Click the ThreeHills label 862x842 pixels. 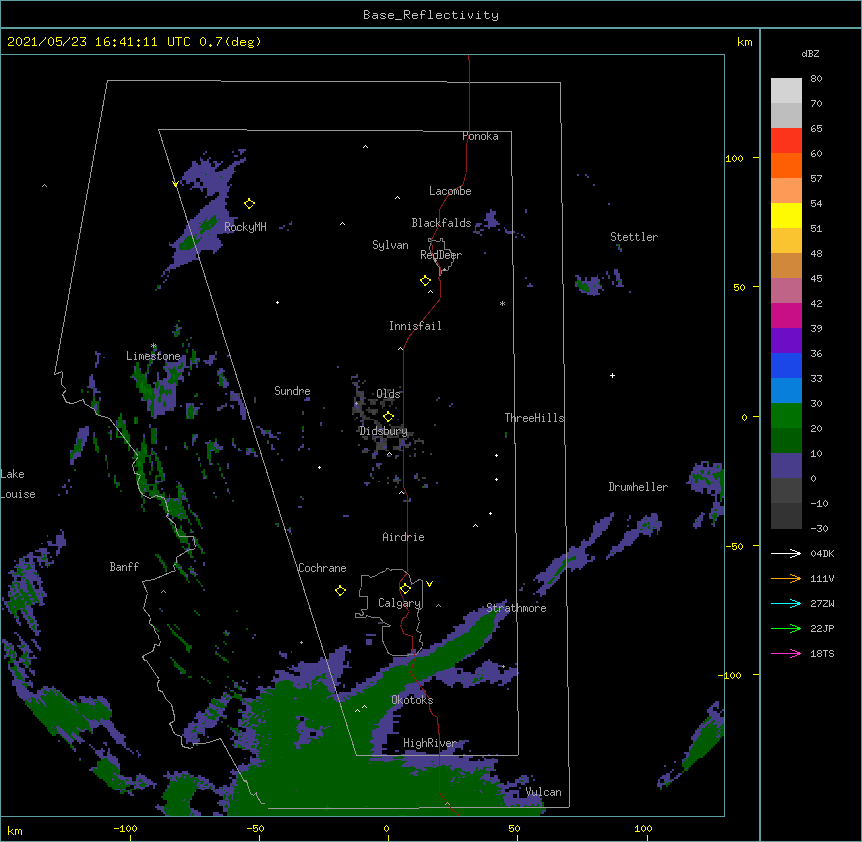point(534,418)
